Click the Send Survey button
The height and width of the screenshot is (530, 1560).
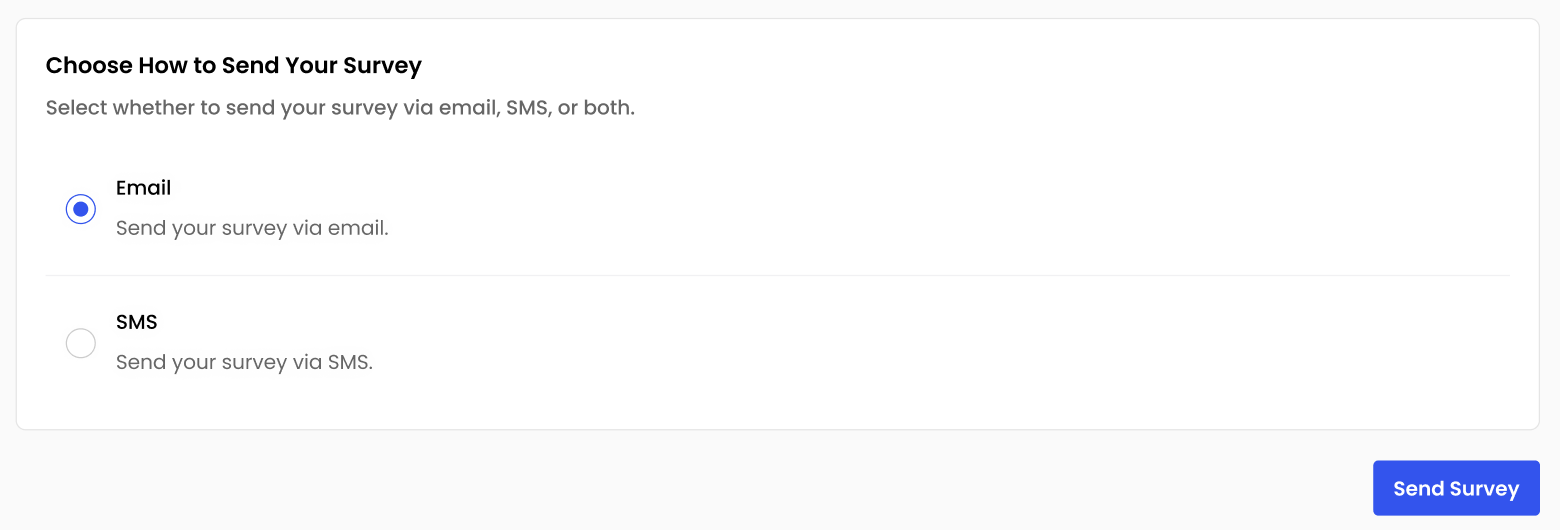click(x=1455, y=488)
